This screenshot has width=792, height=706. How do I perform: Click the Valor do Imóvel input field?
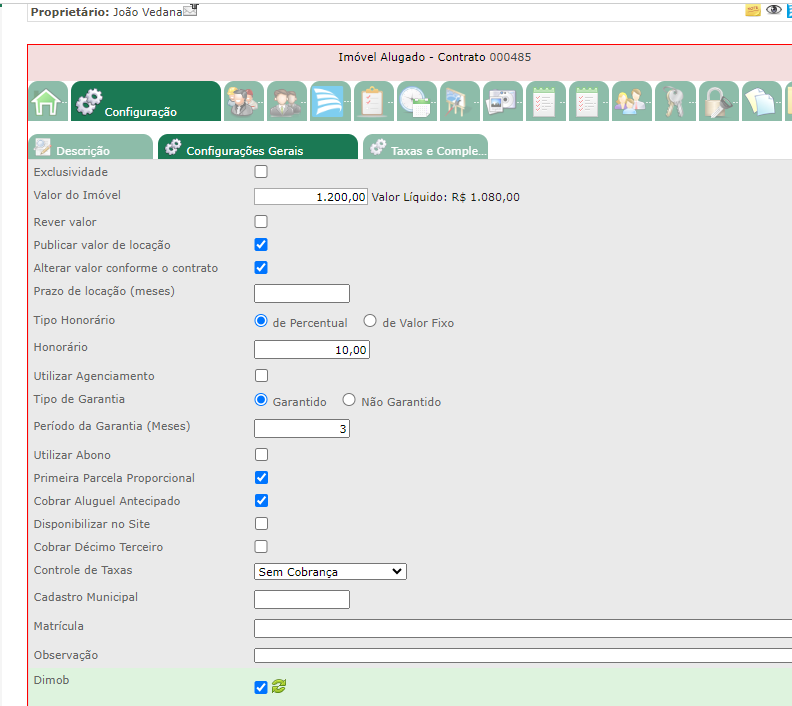pyautogui.click(x=311, y=197)
